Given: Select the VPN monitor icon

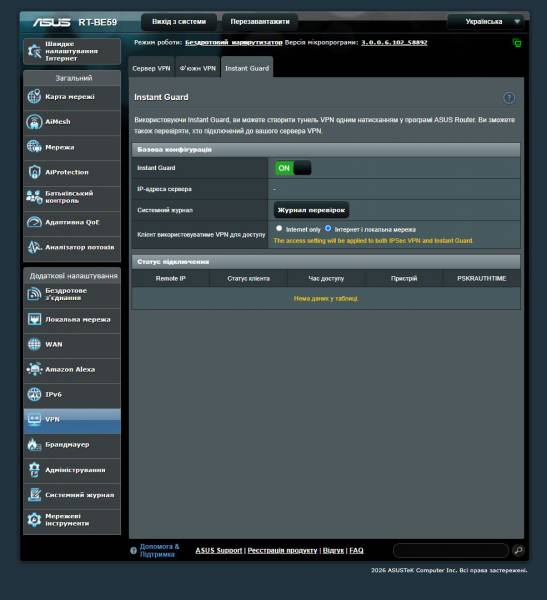Looking at the screenshot, I should point(34,419).
